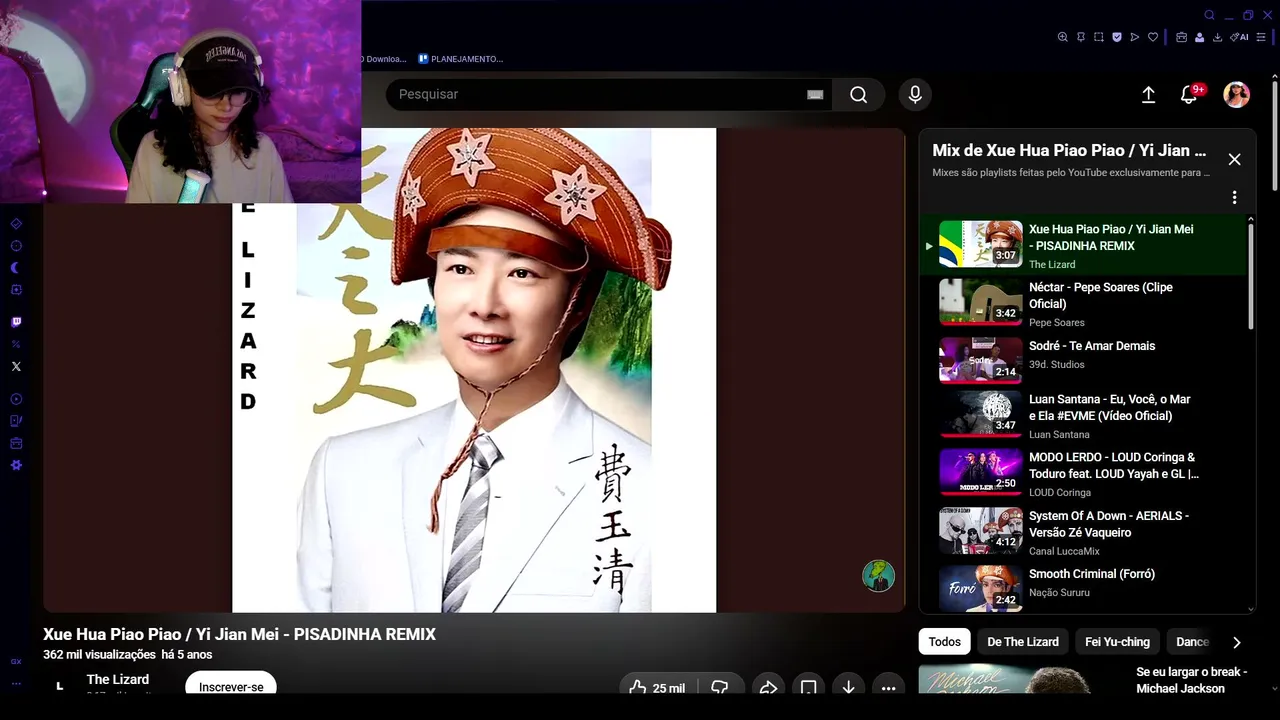Open The Lizard channel name link
Screen dimensions: 1280x720
tap(118, 679)
